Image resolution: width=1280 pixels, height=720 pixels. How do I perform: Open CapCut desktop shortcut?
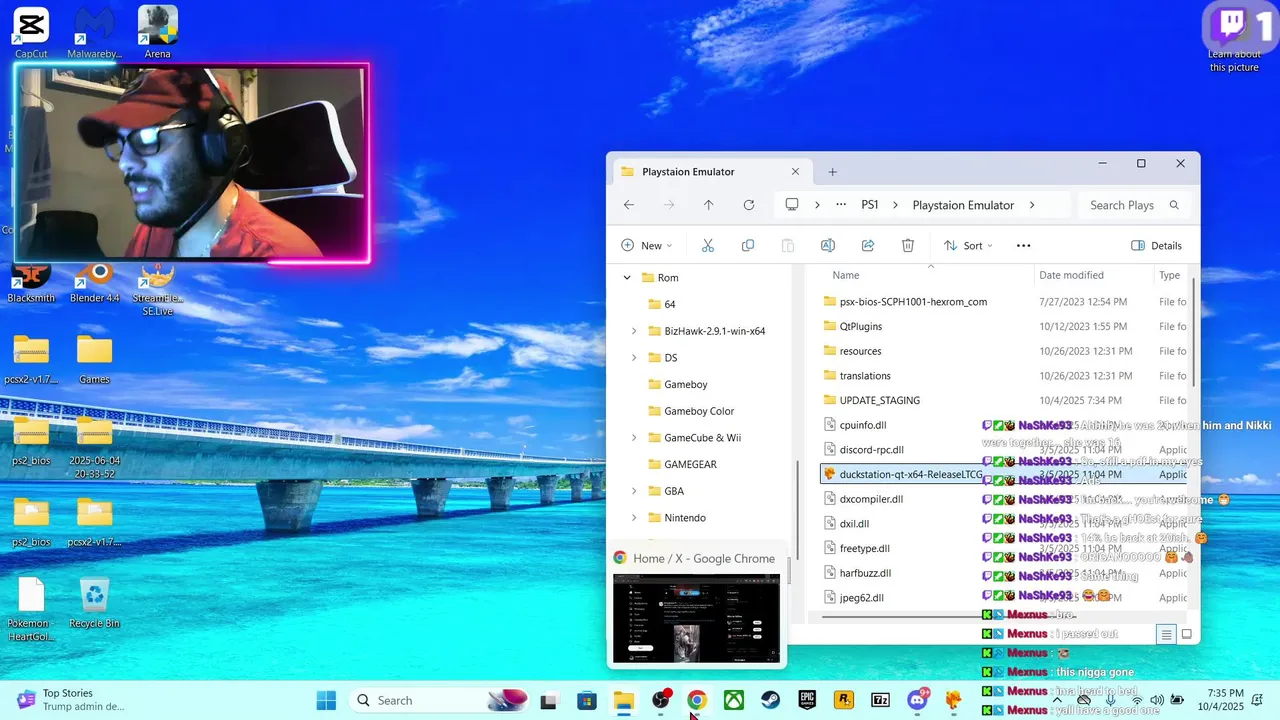(31, 32)
